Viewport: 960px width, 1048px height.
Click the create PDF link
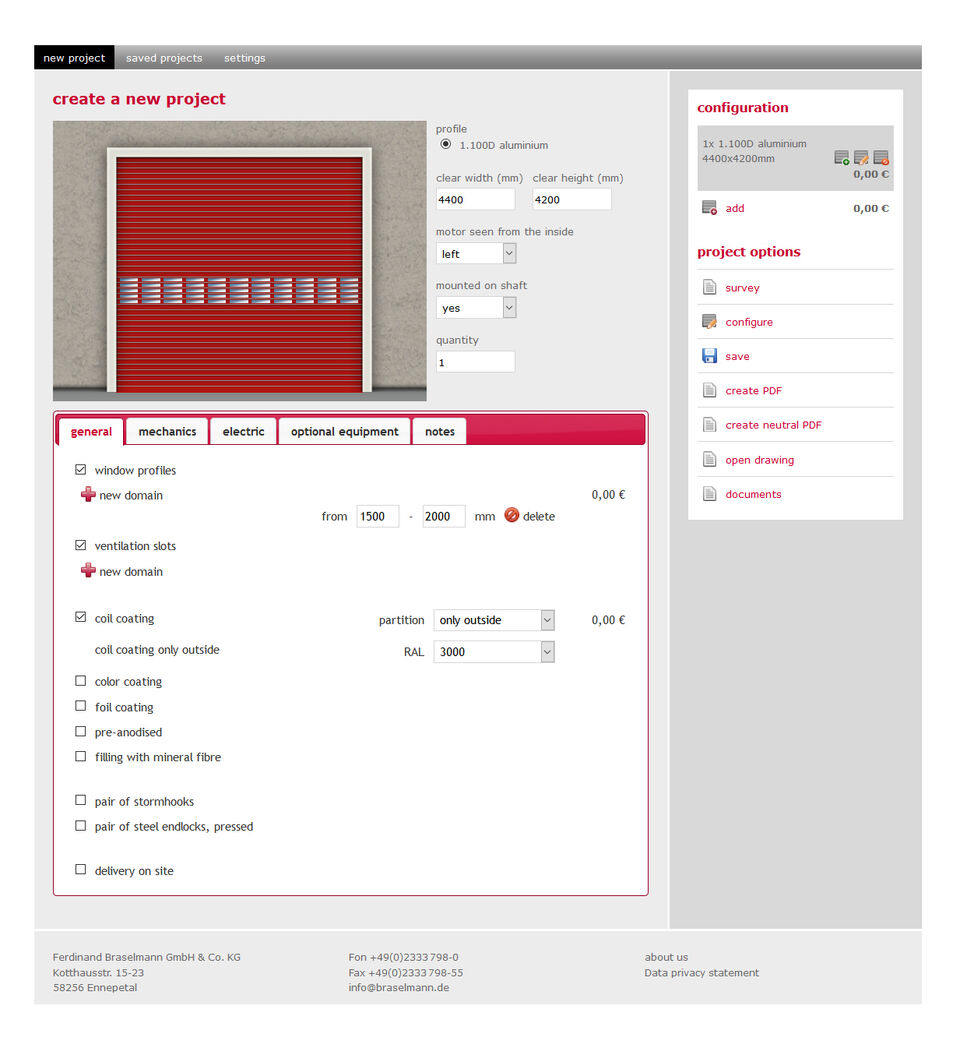coord(753,391)
